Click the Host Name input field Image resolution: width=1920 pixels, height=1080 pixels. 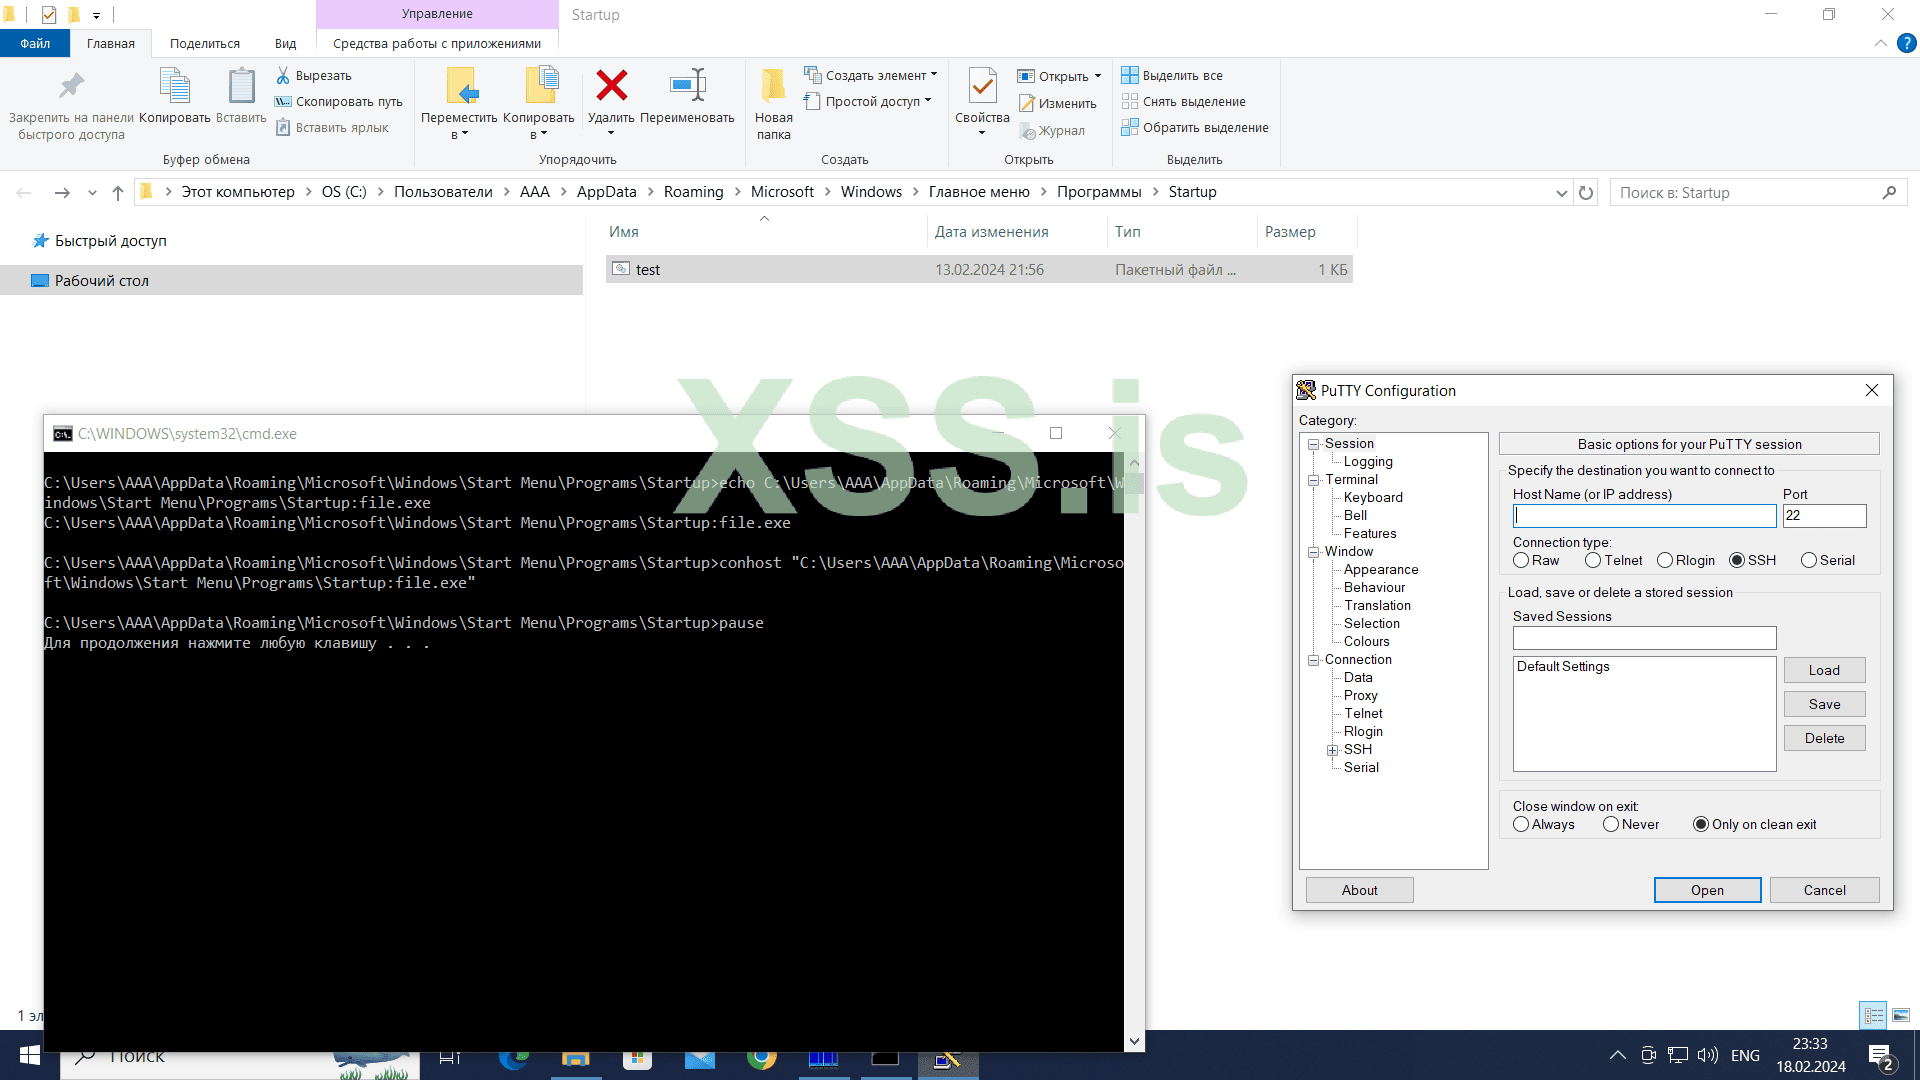click(1644, 516)
